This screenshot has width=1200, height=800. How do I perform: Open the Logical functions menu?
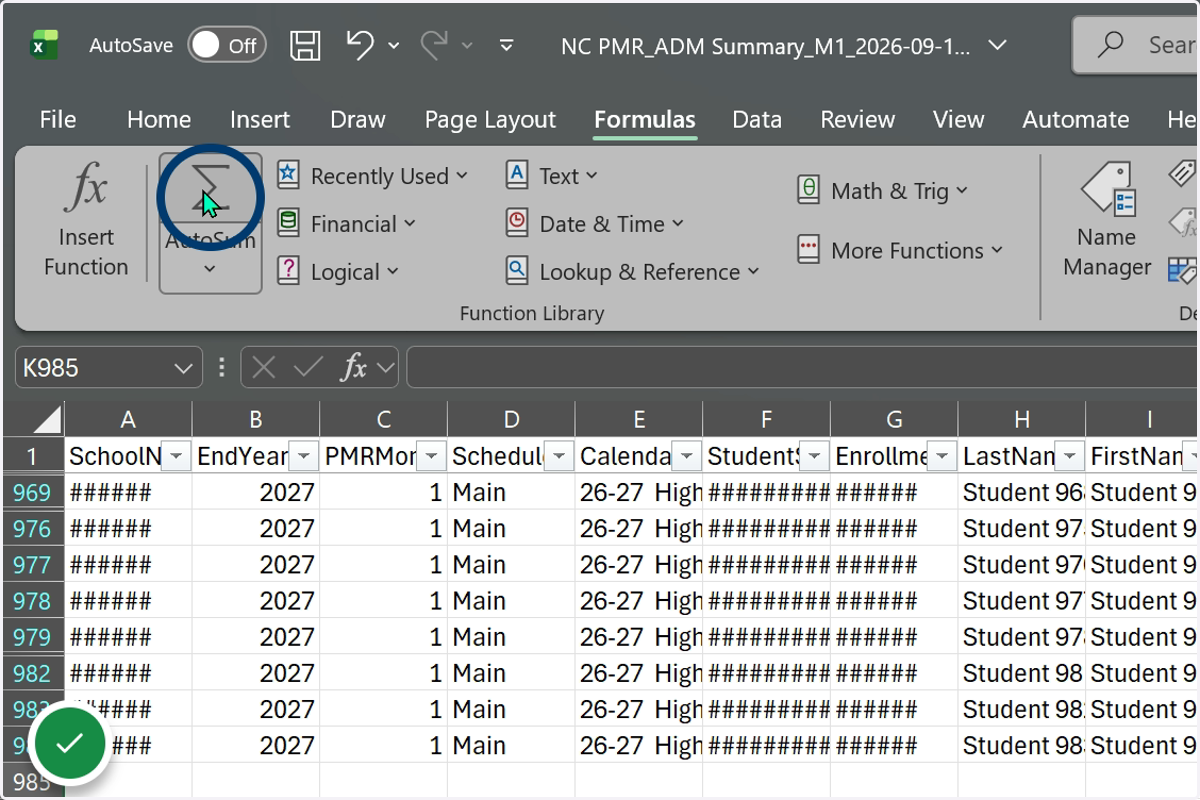click(338, 272)
